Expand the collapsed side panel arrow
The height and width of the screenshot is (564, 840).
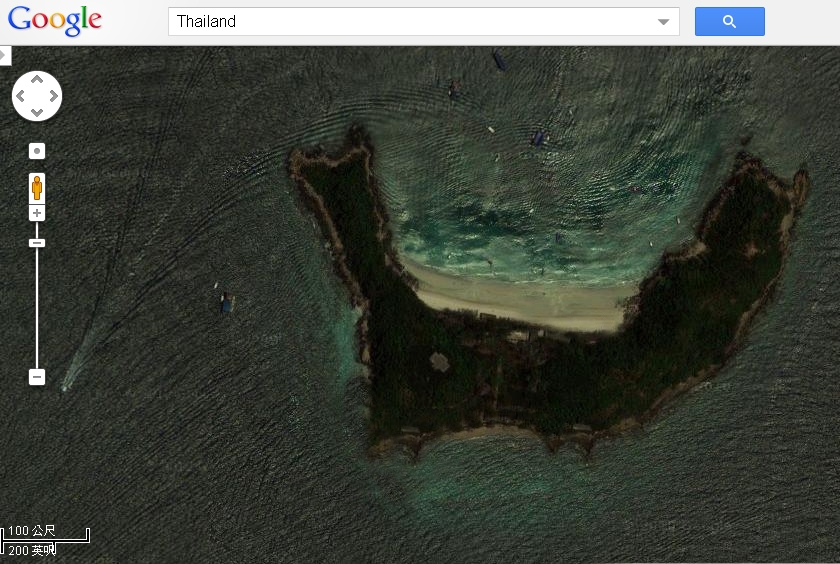tap(5, 56)
